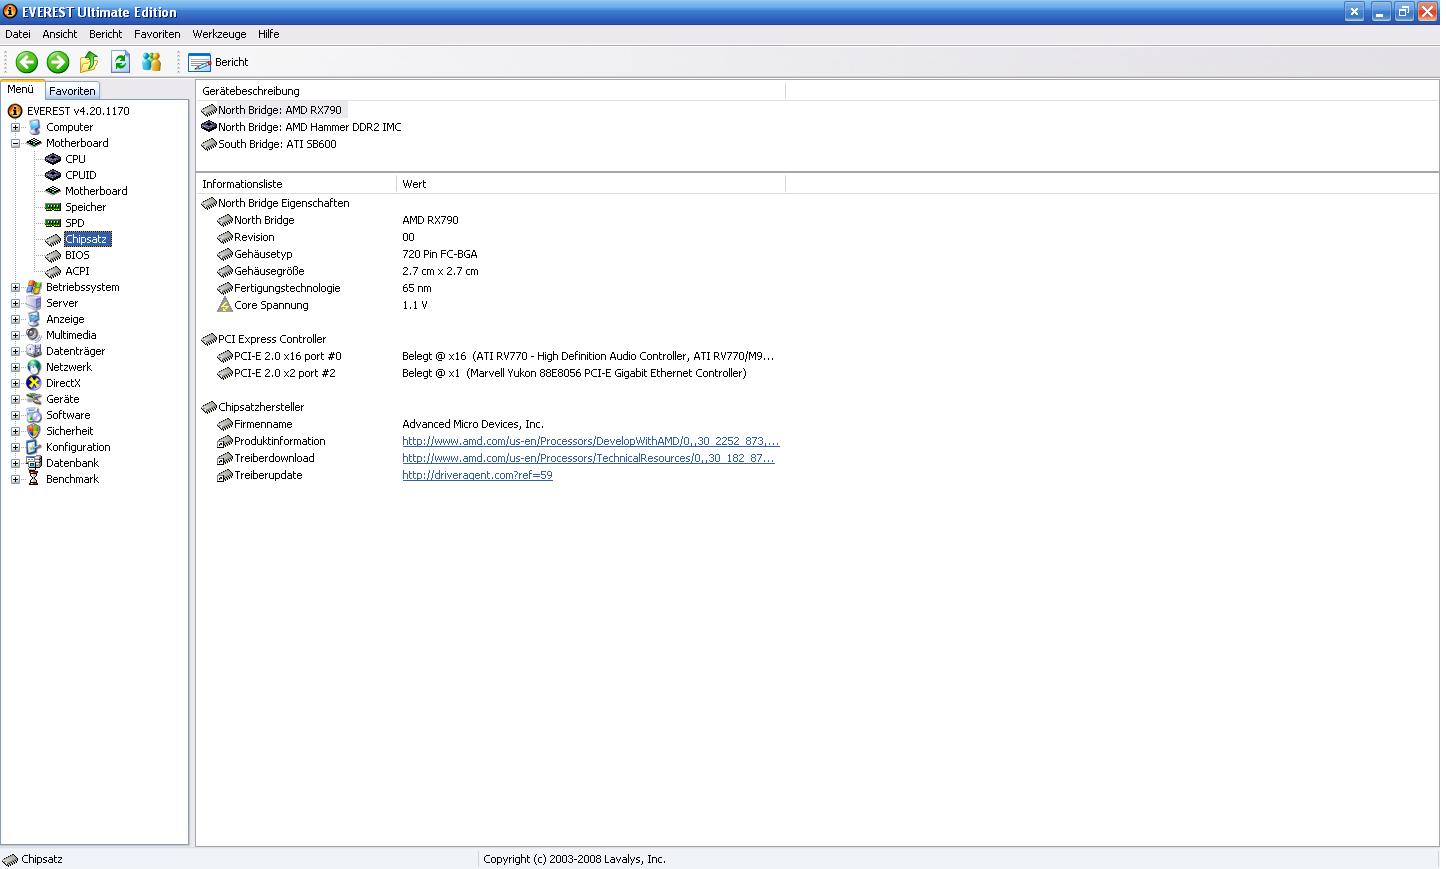Select the Chipsatz tree item

[x=87, y=239]
